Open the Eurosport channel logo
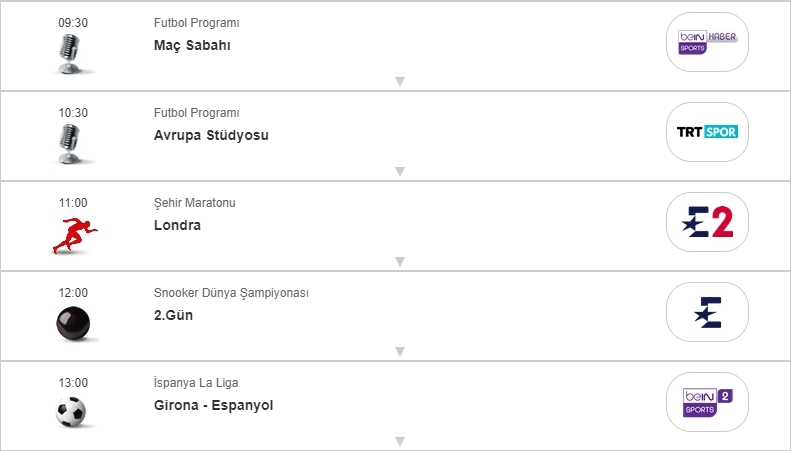Viewport: 792px width, 451px height. click(x=707, y=312)
